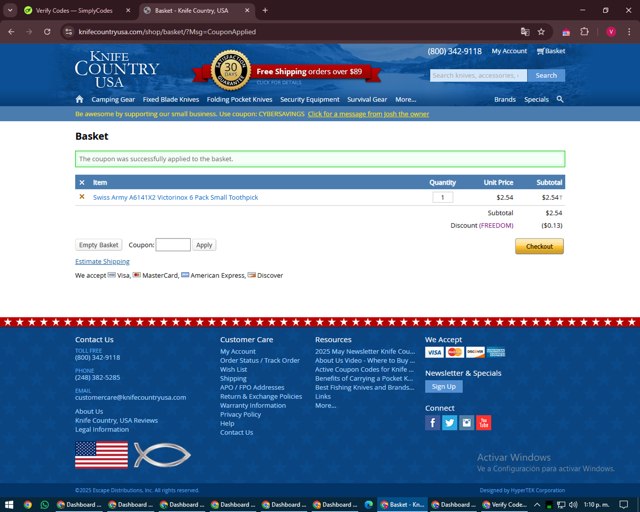Screen dimensions: 640x512
Task: Open Facebook icon under Connect
Action: click(432, 423)
